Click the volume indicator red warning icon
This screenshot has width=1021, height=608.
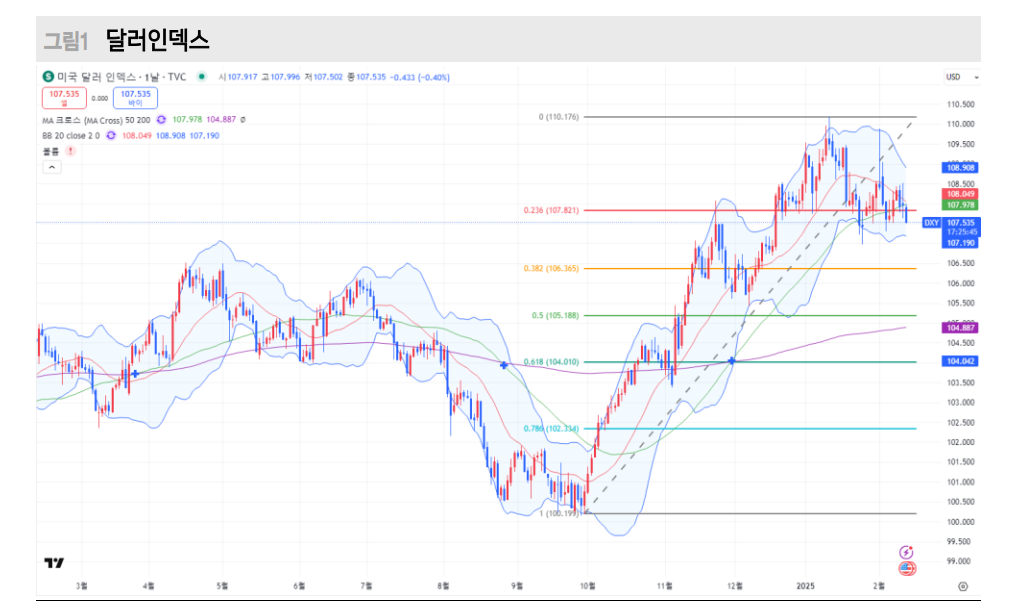point(70,151)
